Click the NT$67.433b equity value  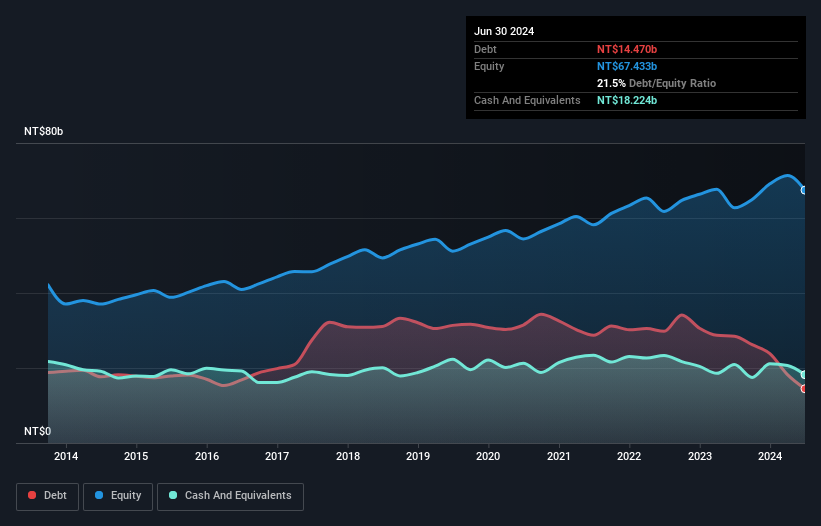click(x=627, y=66)
